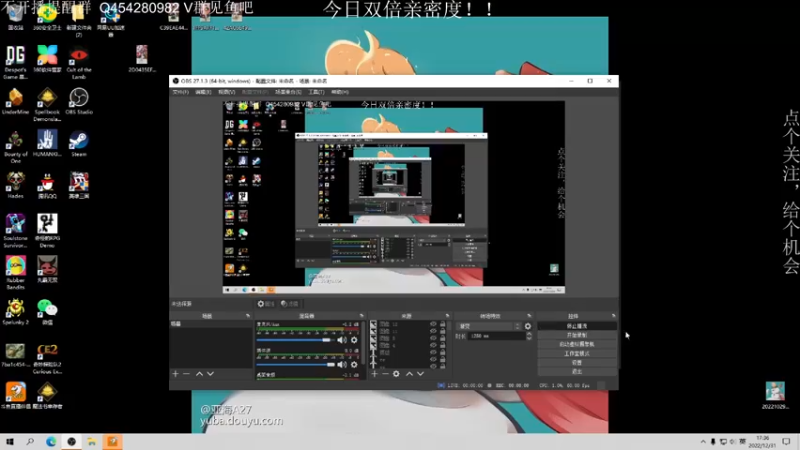Toggle visibility eye of the fourth source
Screen dimensions: 800x450
(x=433, y=345)
